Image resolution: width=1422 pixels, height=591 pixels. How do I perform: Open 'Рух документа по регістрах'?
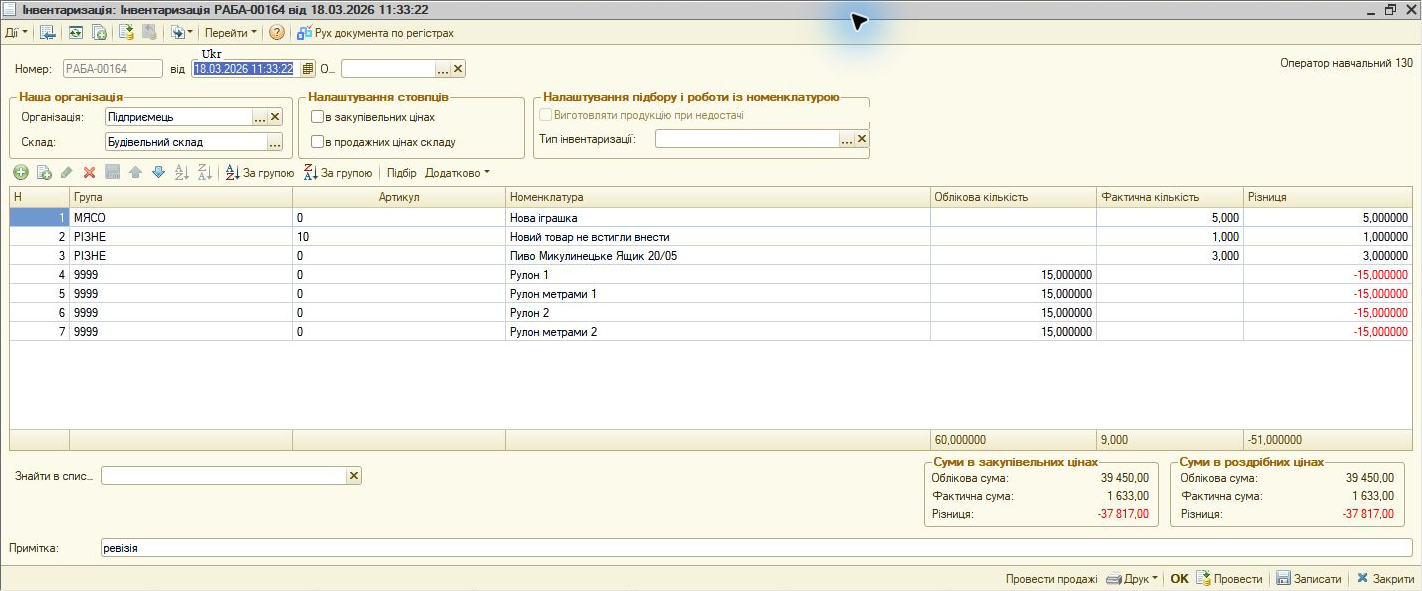click(375, 33)
